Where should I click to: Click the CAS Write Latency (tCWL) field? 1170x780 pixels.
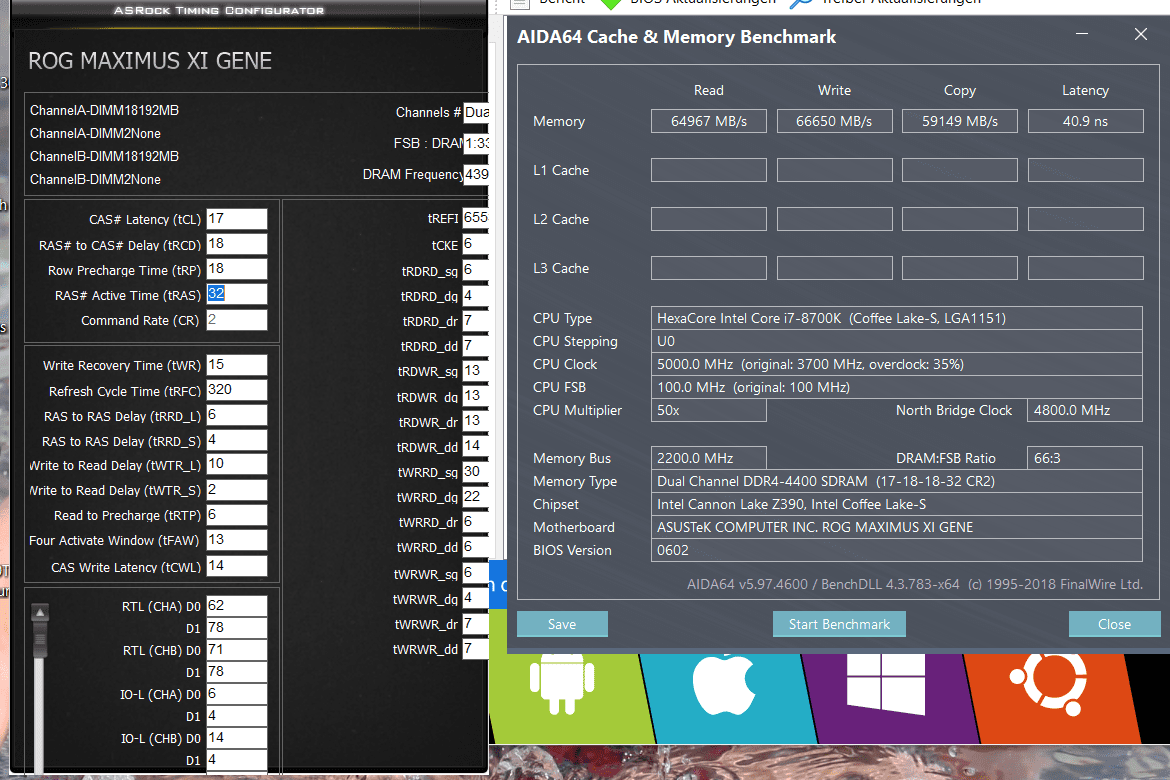(237, 566)
